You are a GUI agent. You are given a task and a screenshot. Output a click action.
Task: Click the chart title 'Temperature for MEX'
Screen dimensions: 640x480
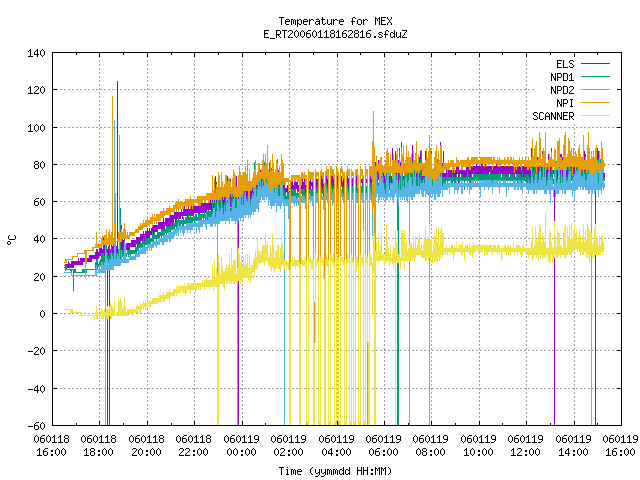coord(335,21)
